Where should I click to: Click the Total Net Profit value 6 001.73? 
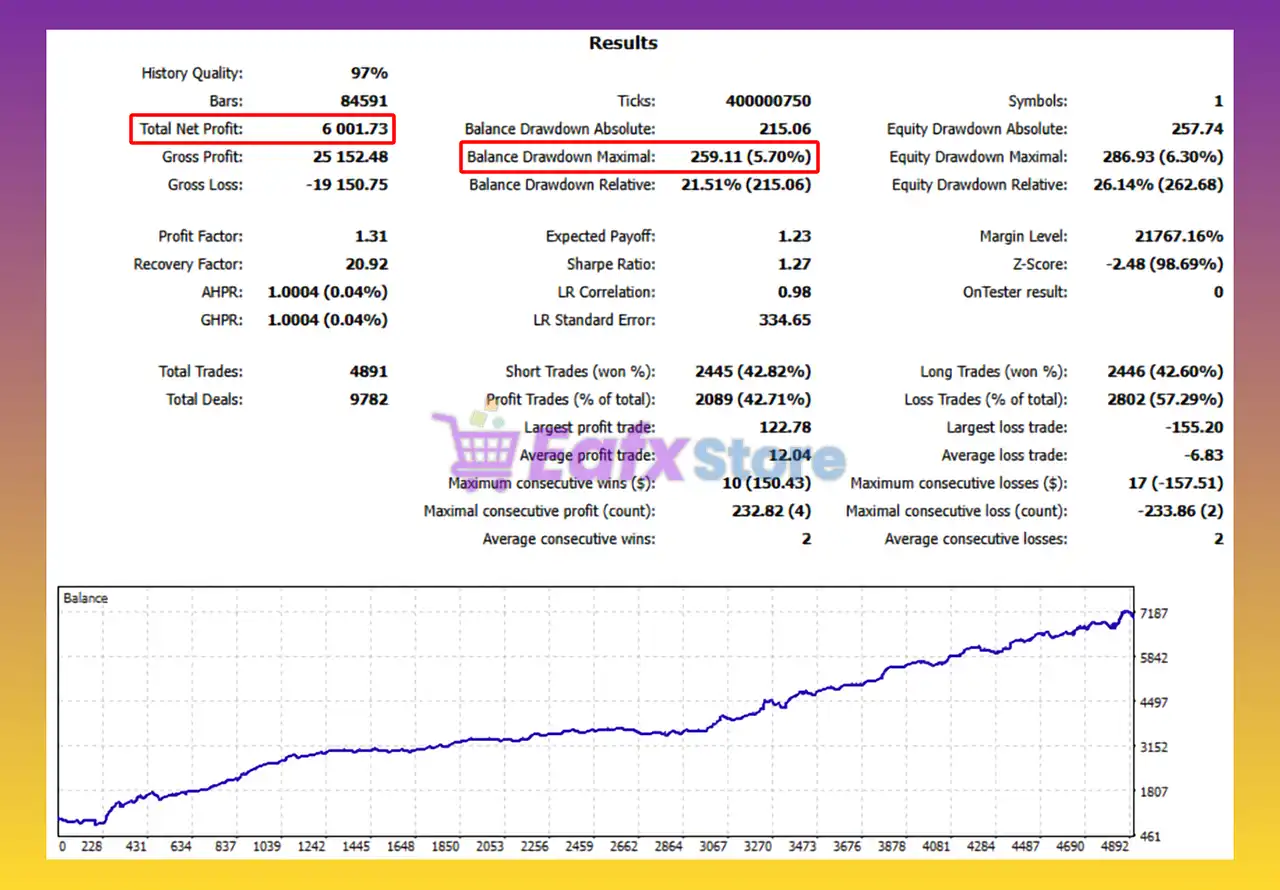click(354, 129)
